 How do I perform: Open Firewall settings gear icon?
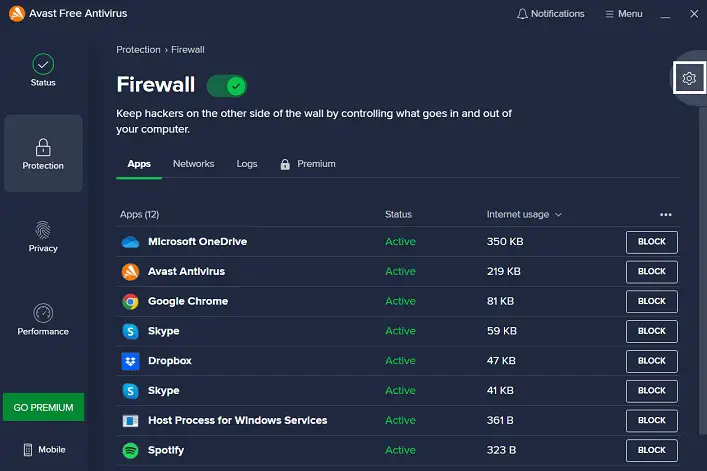689,78
